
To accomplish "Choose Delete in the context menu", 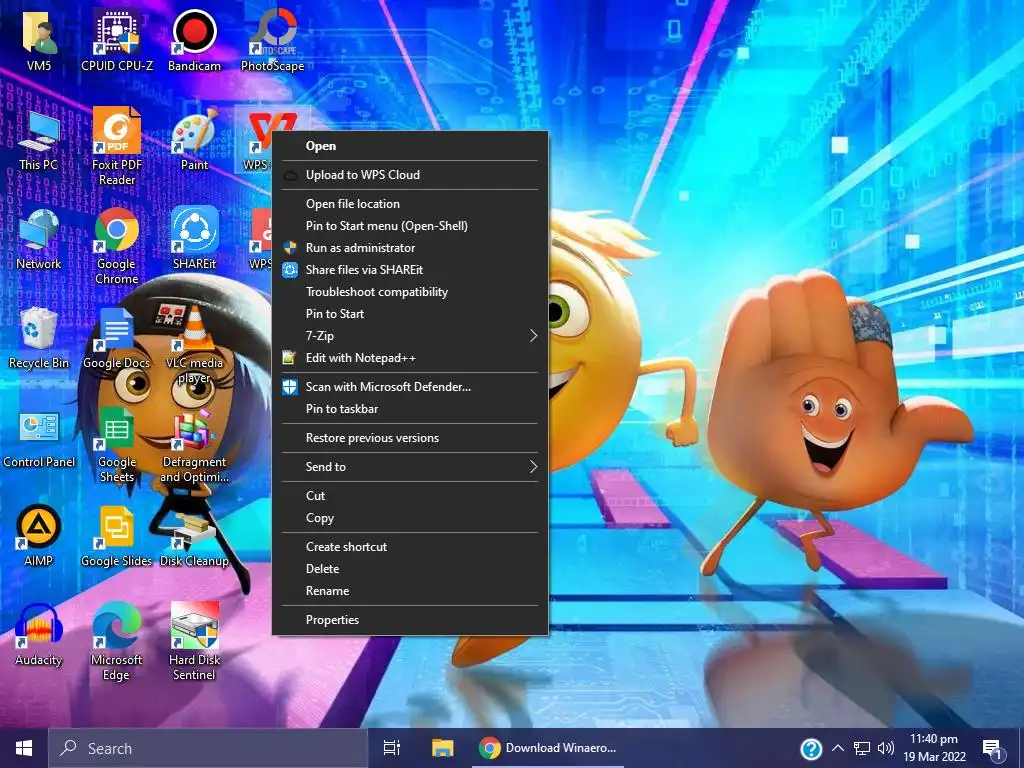I will 409,569.
